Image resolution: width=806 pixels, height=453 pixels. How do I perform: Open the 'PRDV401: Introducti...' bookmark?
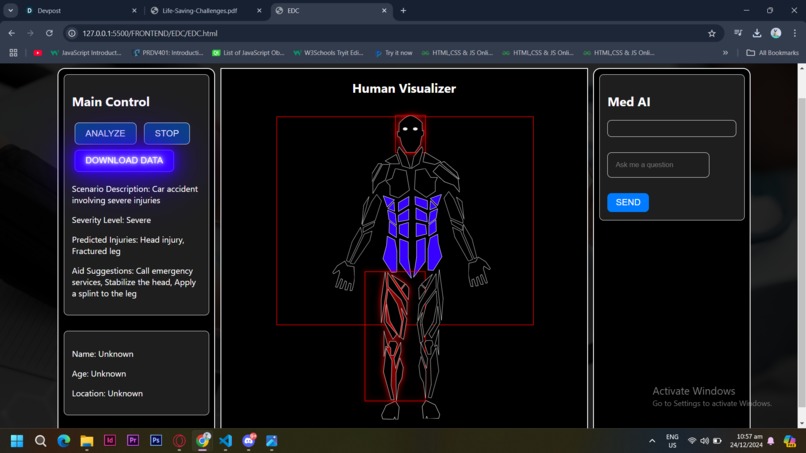click(168, 53)
